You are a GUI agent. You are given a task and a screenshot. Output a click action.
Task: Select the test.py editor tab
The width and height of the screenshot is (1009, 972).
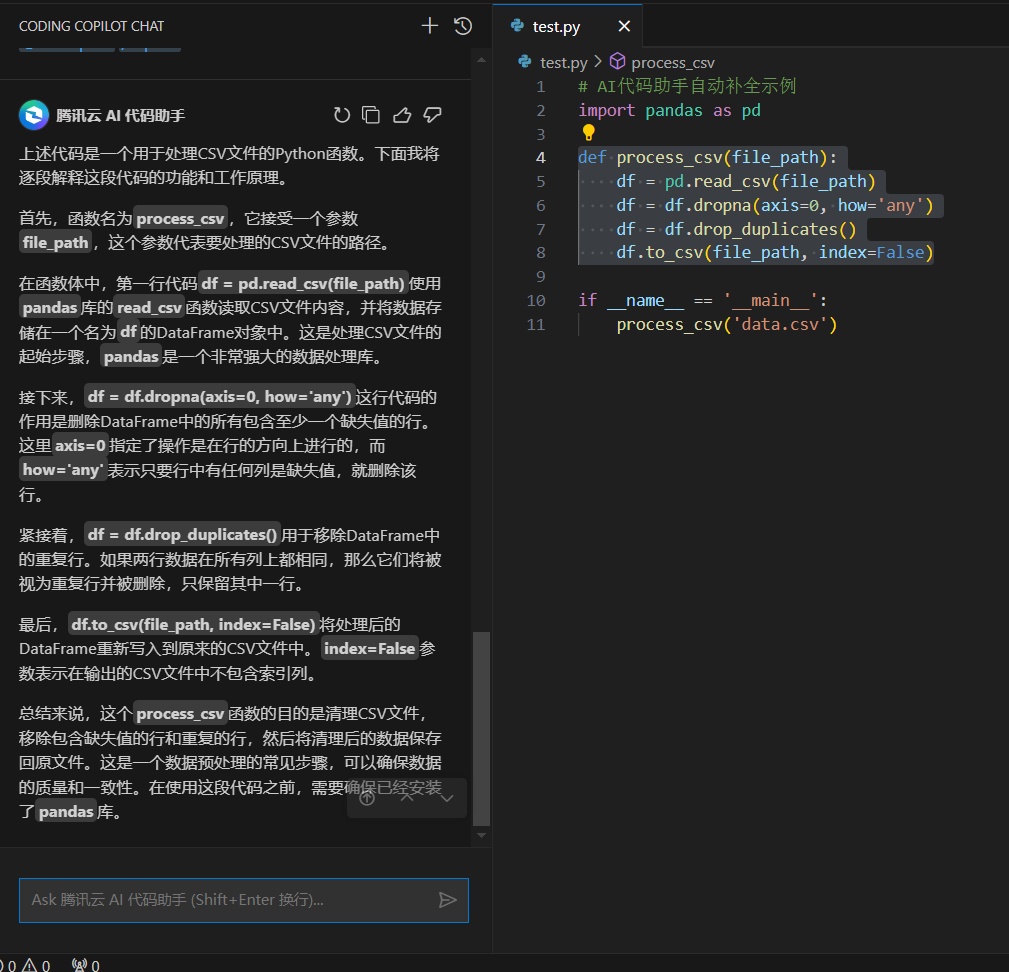[568, 26]
